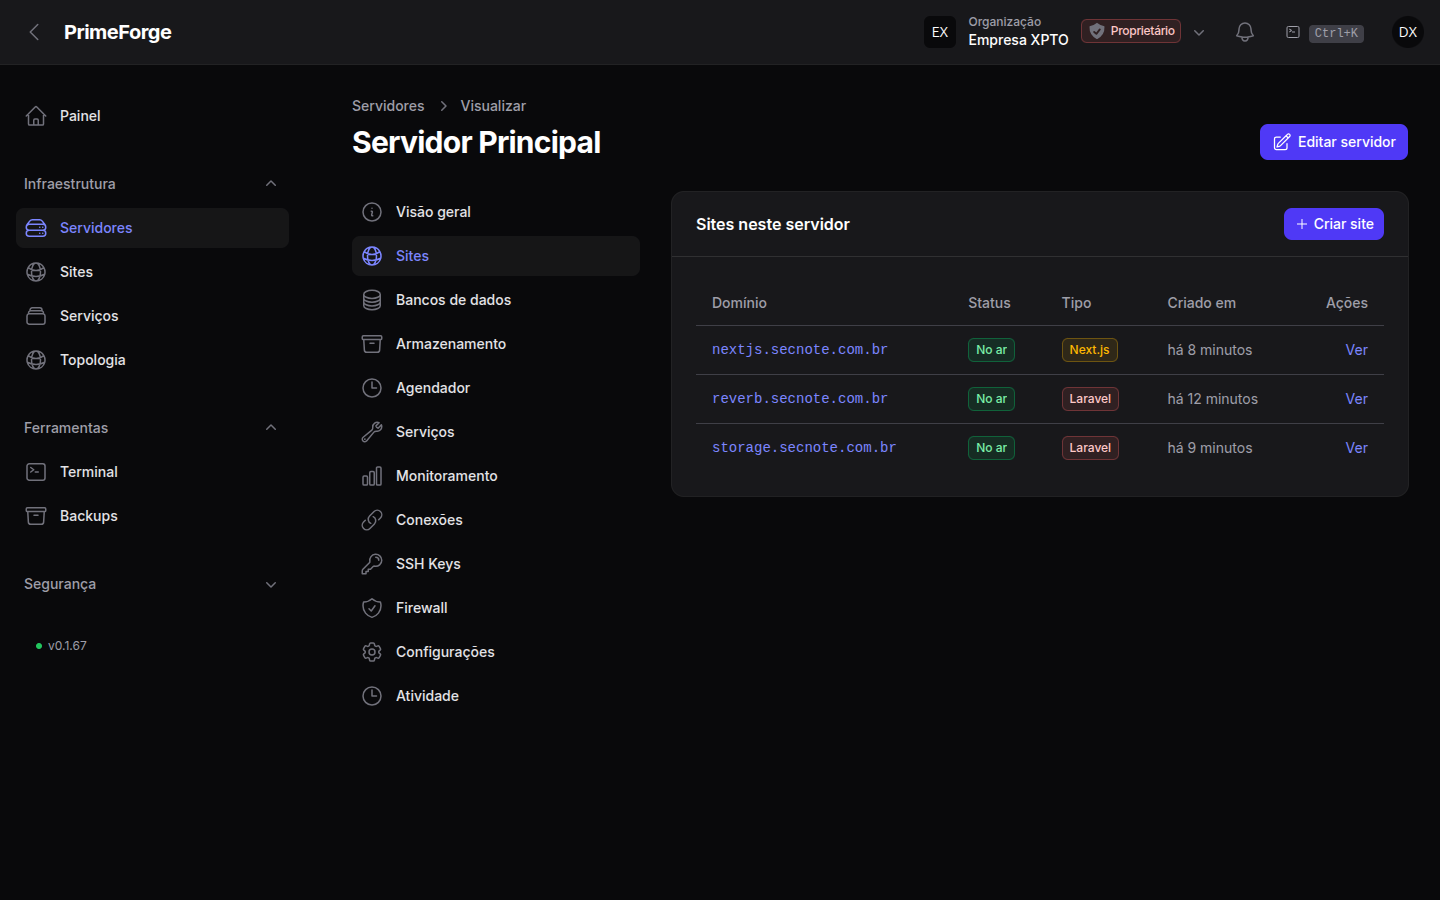Expand the Segurança section
The width and height of the screenshot is (1440, 900).
pos(271,584)
